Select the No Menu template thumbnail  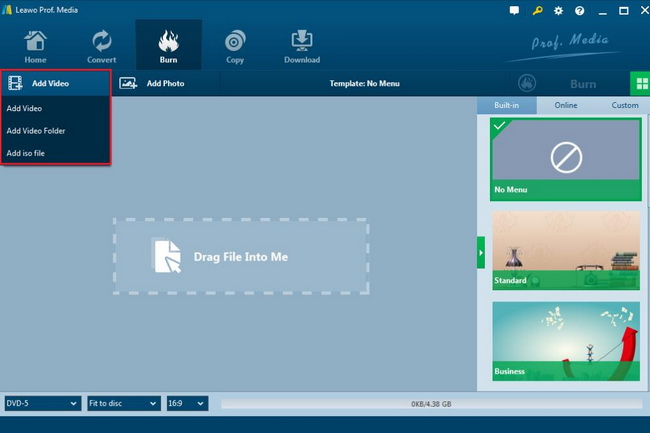tap(566, 159)
